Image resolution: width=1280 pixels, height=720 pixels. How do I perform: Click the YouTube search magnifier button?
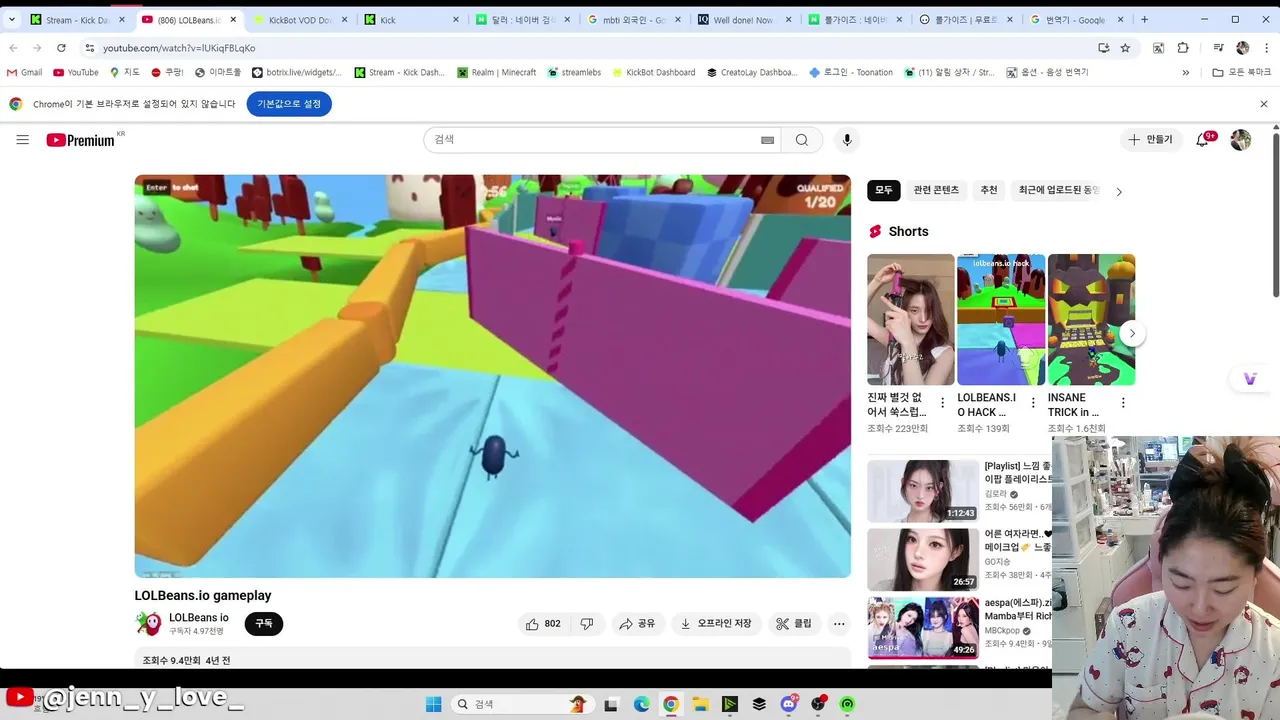click(x=801, y=140)
